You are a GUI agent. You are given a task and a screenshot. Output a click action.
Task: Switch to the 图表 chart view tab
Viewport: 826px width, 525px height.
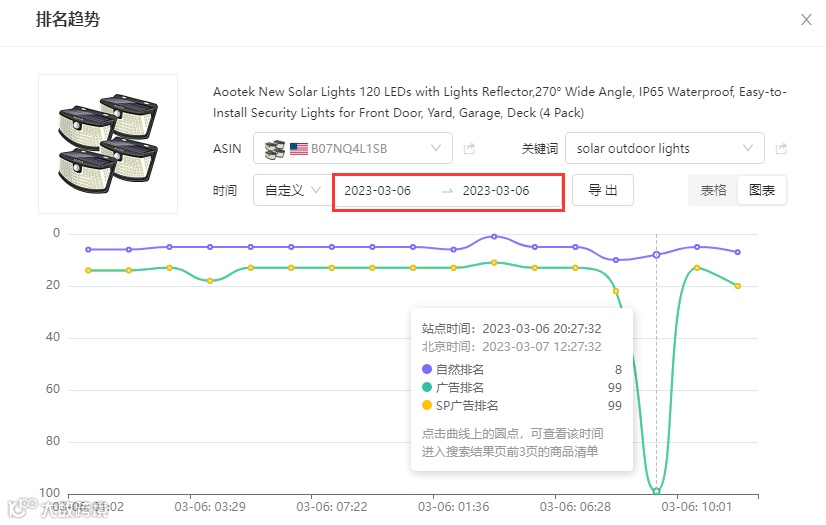[762, 190]
